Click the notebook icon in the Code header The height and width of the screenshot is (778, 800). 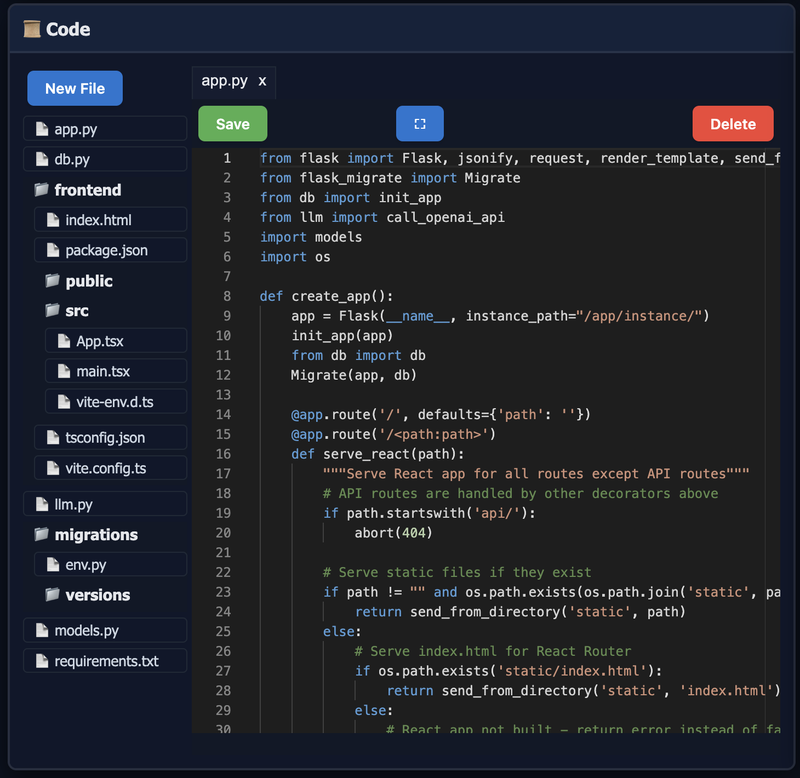tap(31, 29)
